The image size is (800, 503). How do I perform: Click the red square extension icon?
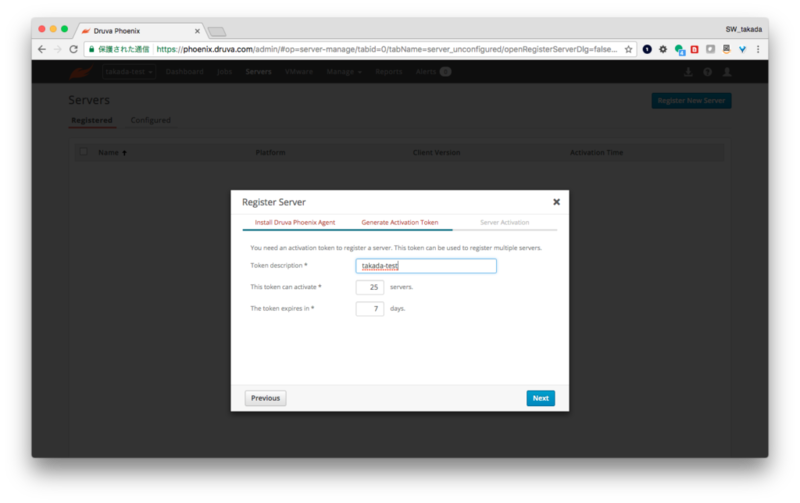[x=694, y=49]
